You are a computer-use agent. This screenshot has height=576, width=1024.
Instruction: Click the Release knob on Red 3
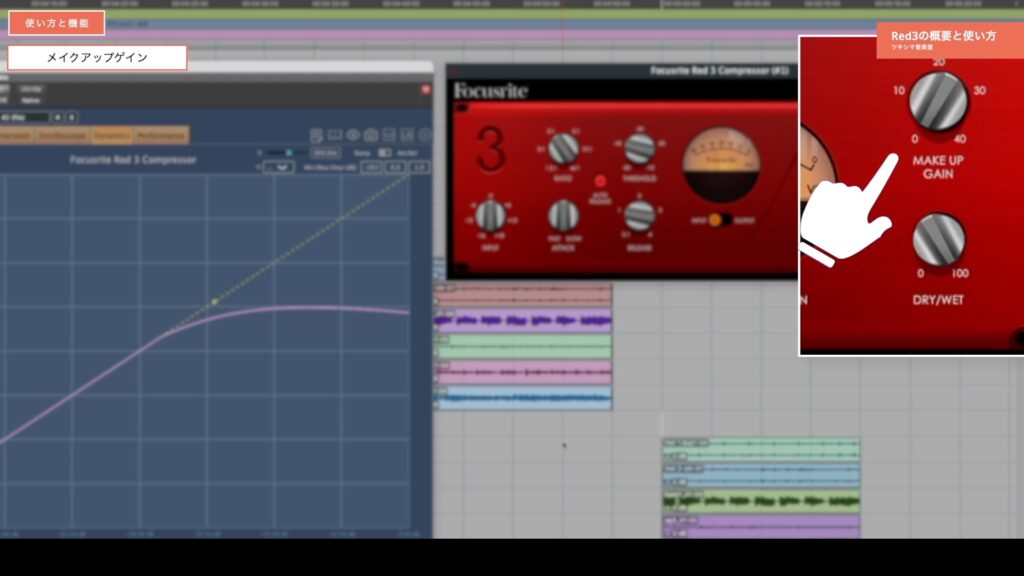pyautogui.click(x=639, y=215)
